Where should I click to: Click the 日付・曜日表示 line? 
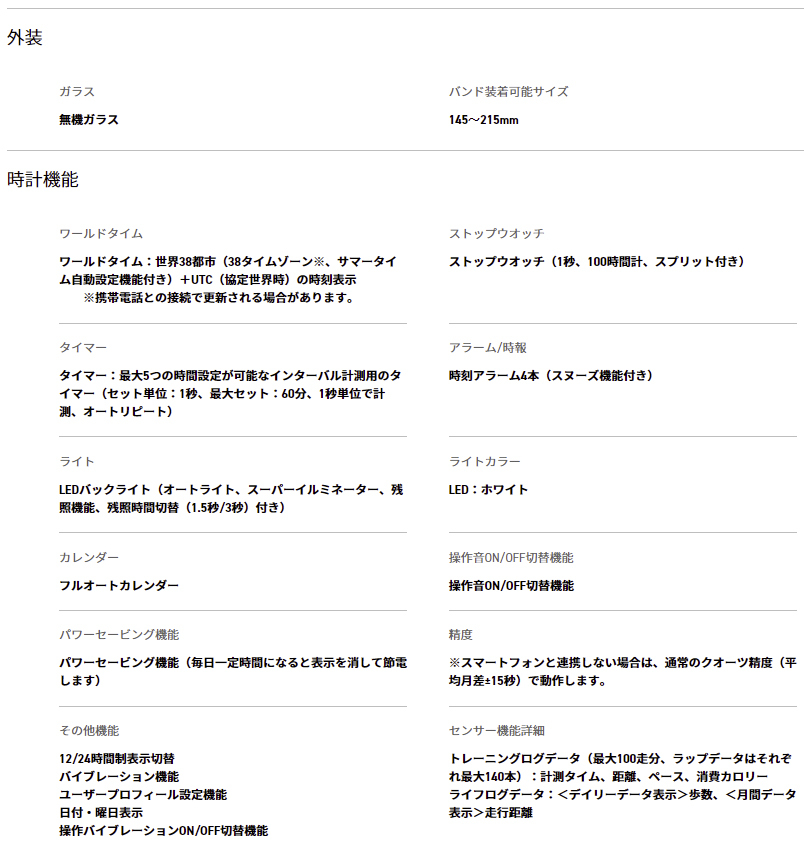coord(101,812)
